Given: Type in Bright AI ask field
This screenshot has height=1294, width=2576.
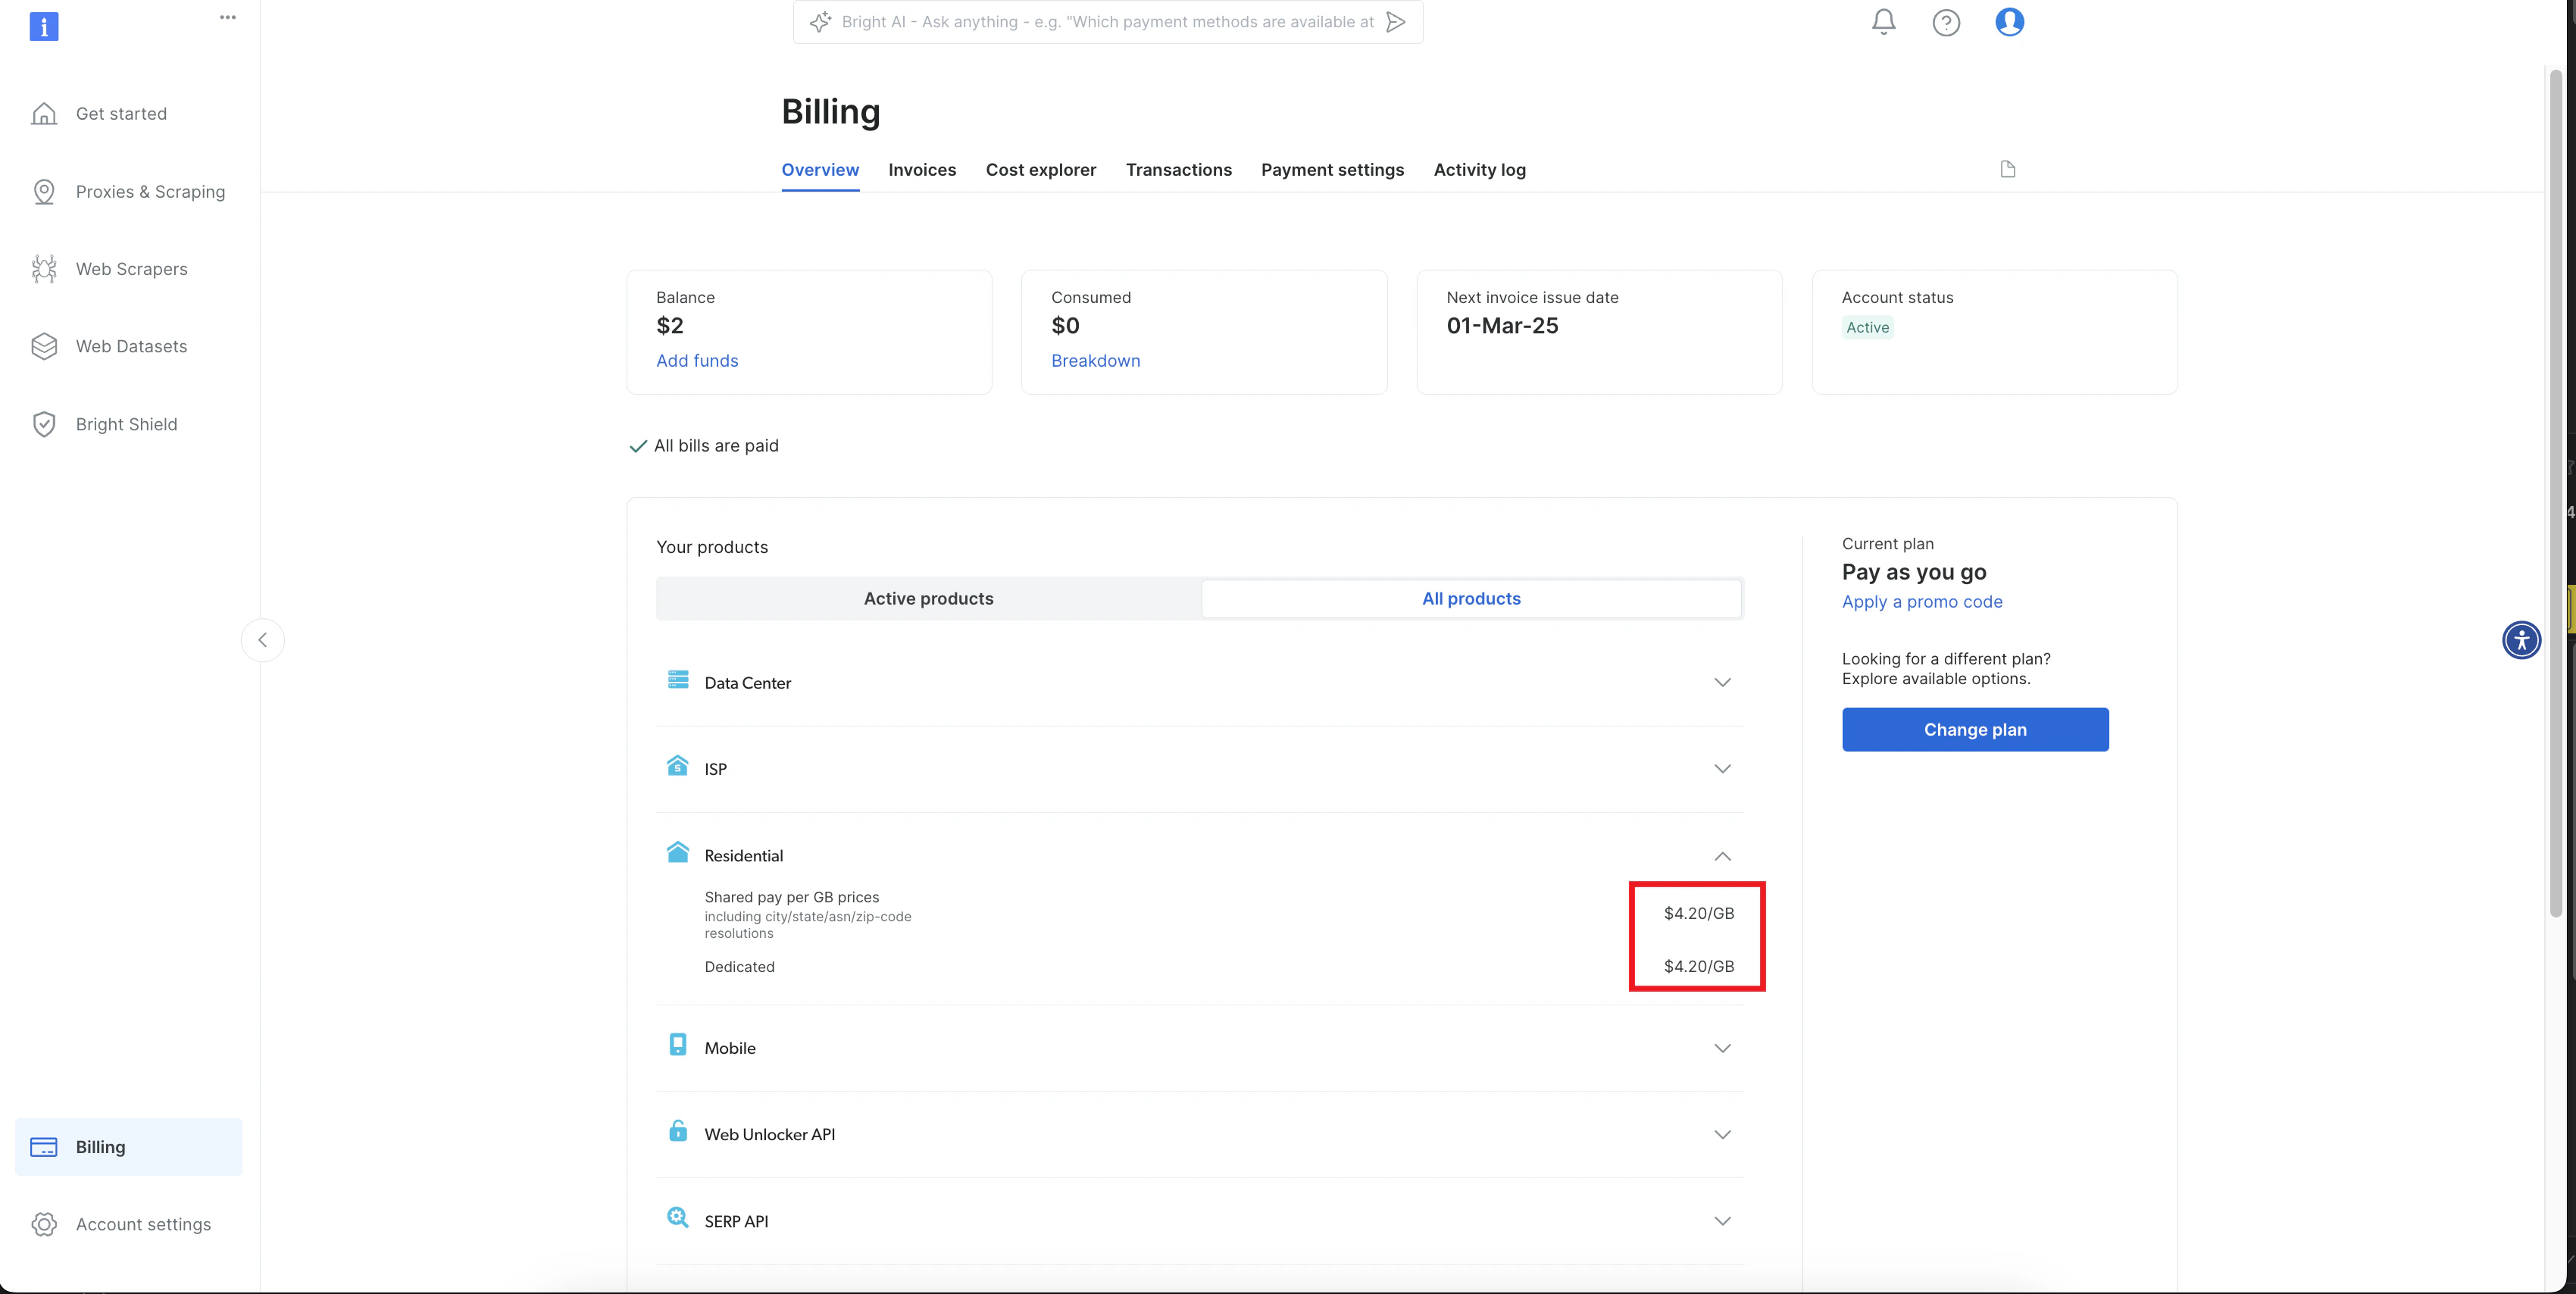Looking at the screenshot, I should pos(1106,22).
